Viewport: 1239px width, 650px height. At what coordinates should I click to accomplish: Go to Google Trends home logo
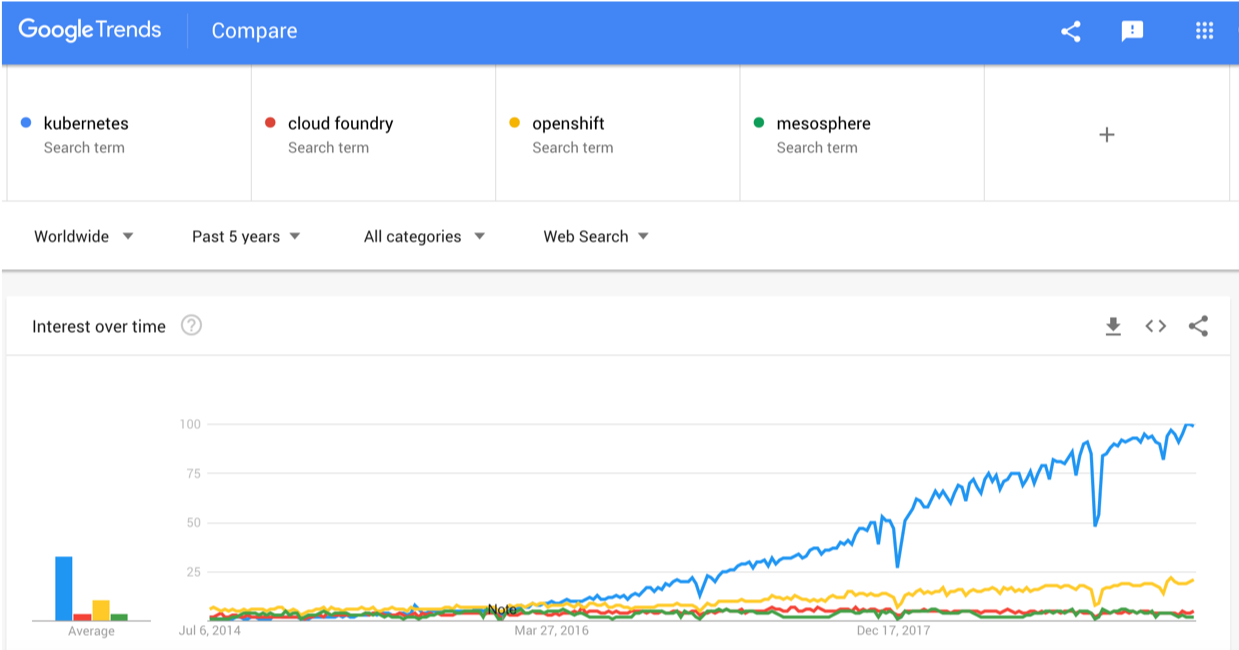point(90,31)
